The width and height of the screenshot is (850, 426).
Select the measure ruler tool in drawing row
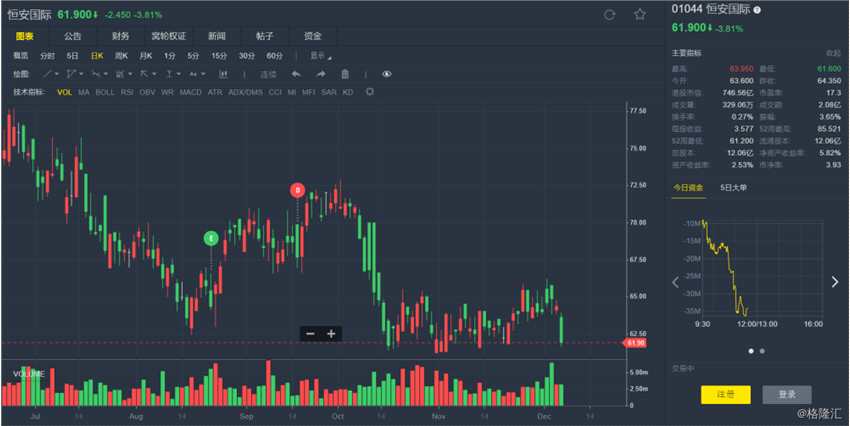223,74
